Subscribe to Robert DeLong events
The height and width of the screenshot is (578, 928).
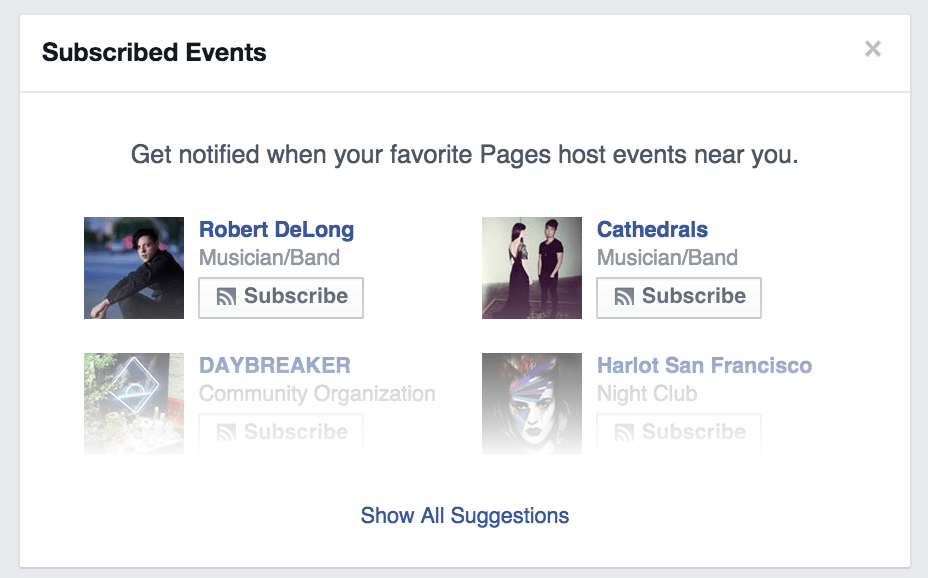pyautogui.click(x=281, y=297)
